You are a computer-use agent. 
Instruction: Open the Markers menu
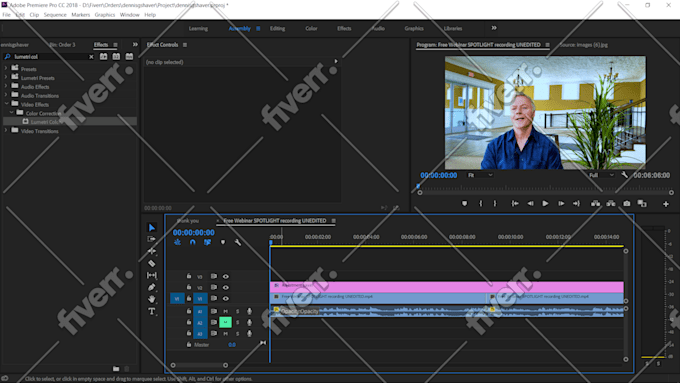(81, 15)
